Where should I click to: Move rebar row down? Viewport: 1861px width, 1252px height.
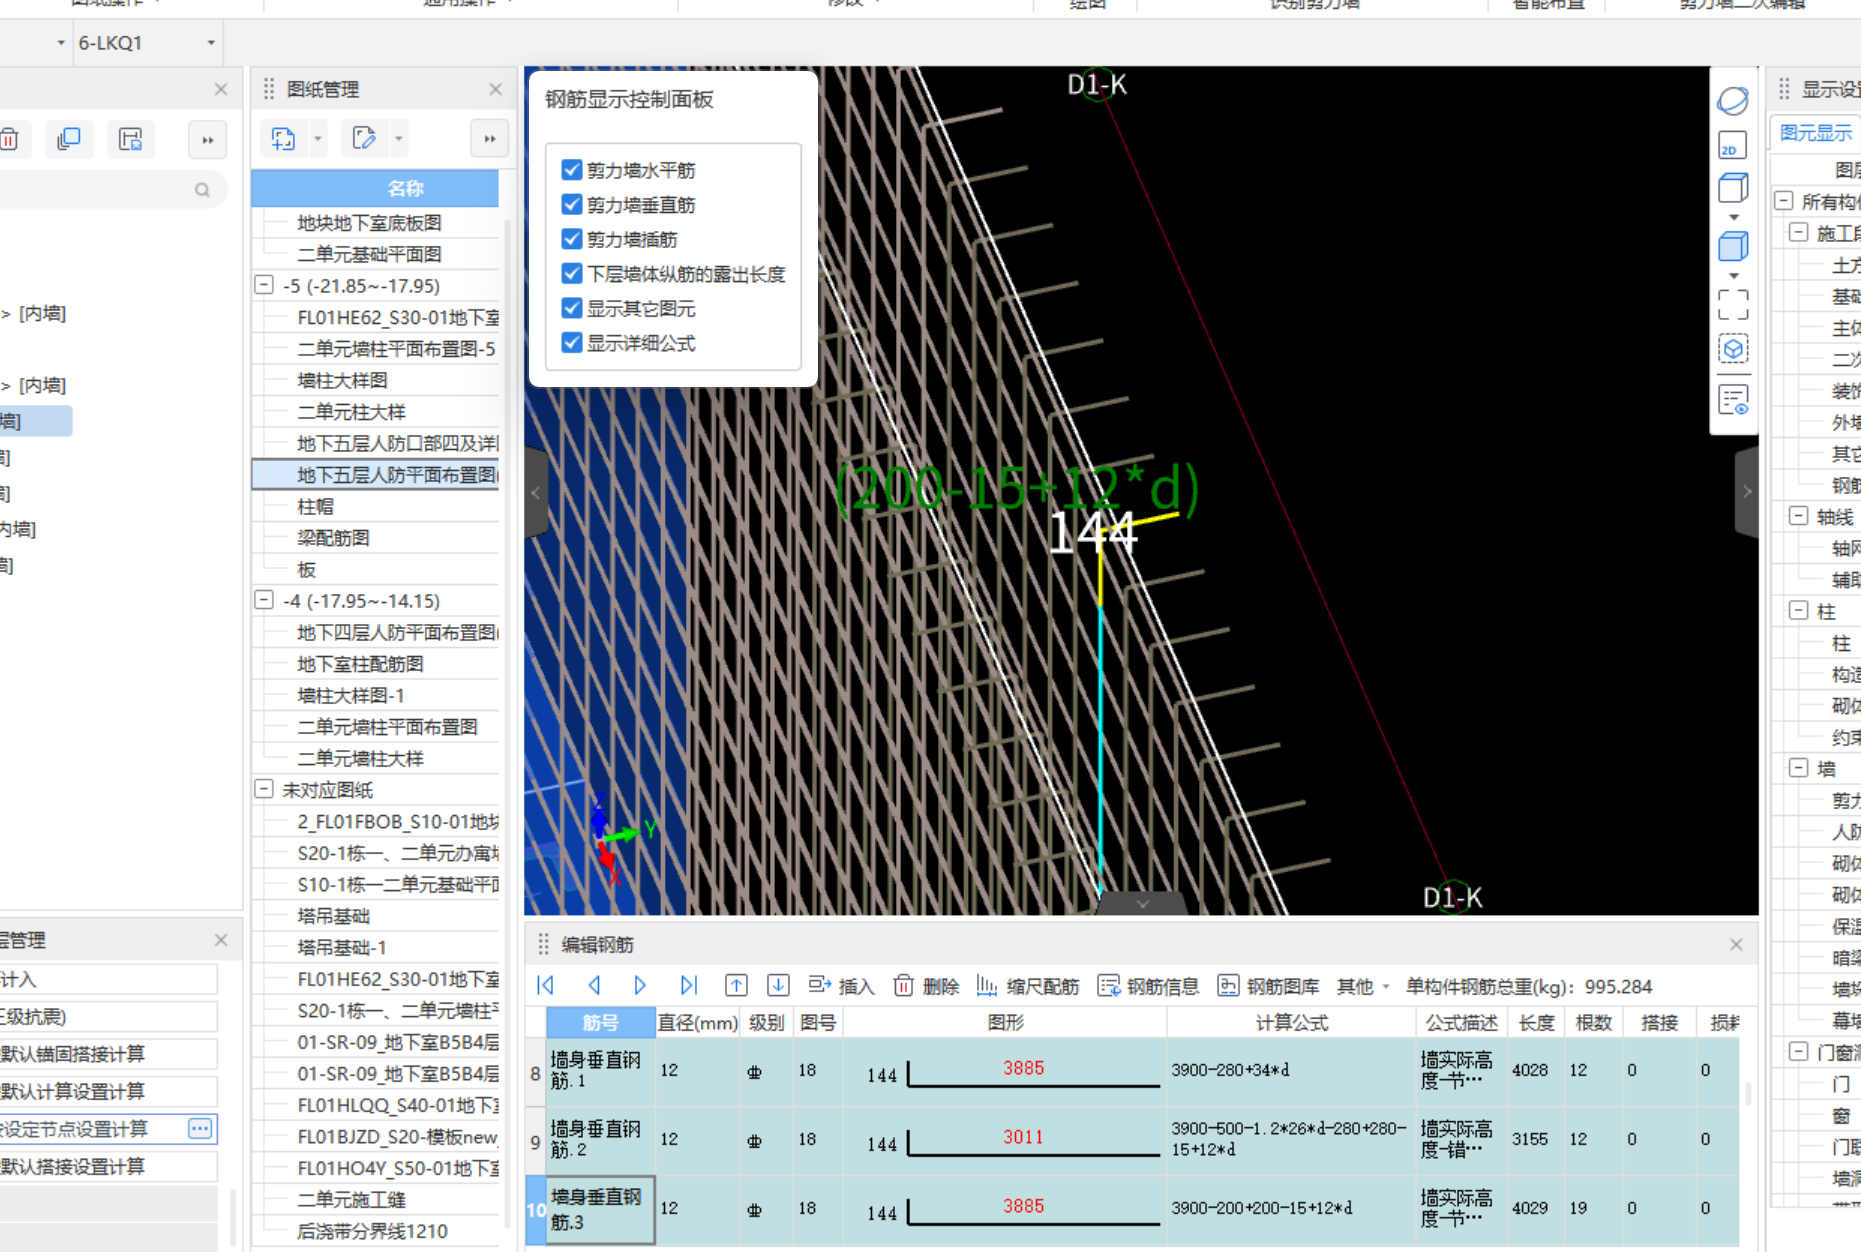(x=778, y=986)
